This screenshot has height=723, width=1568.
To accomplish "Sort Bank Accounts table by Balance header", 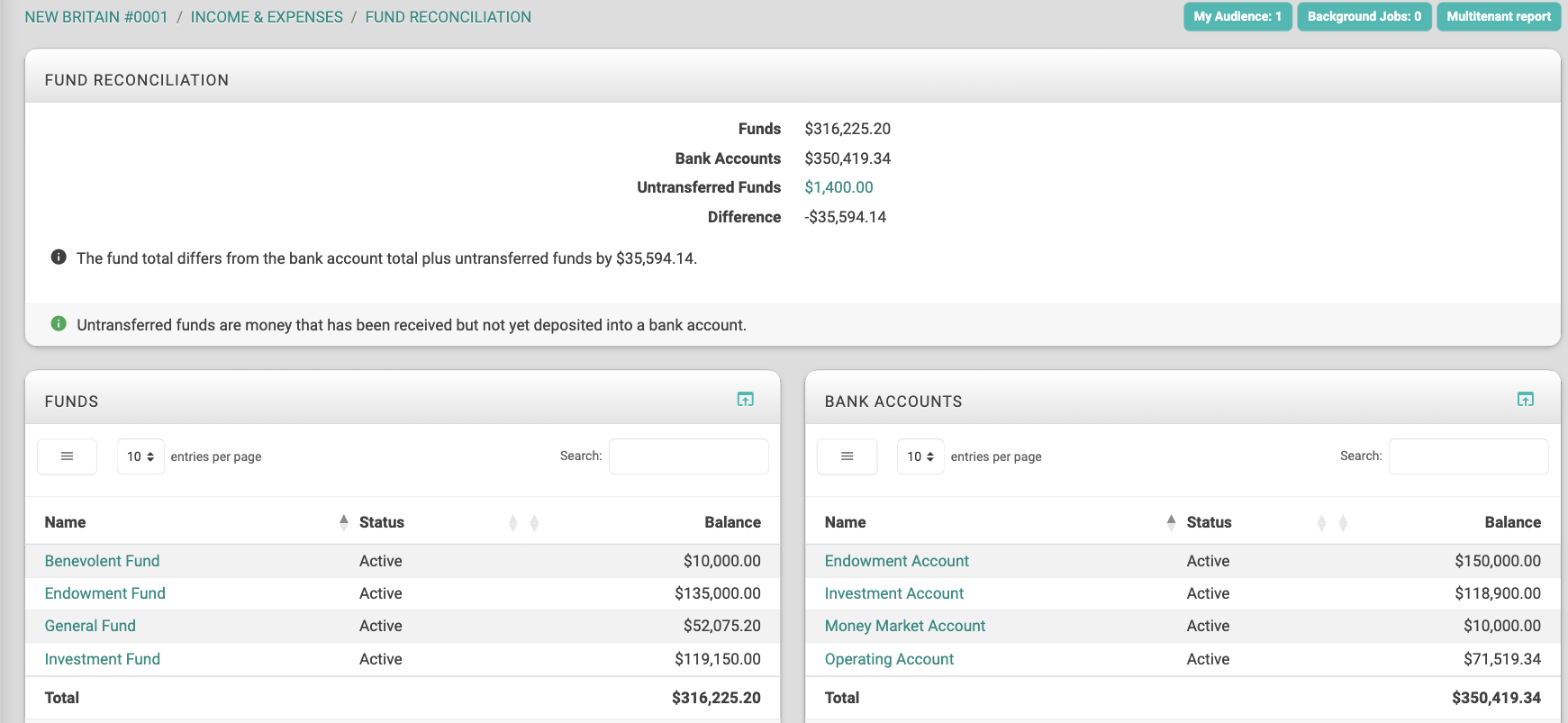I will click(1513, 522).
